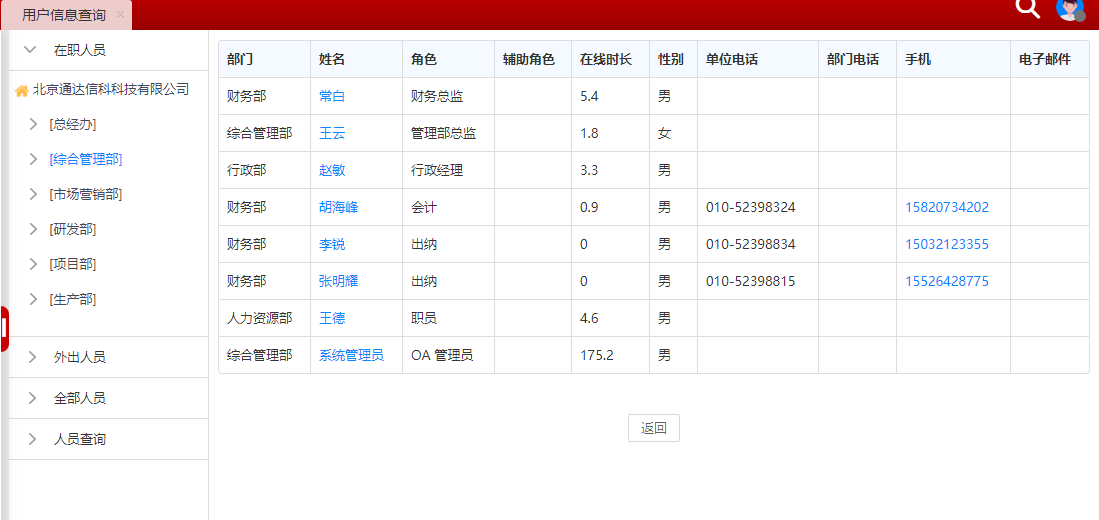Open user profile link 赵敏
This screenshot has width=1099, height=520.
coord(332,170)
